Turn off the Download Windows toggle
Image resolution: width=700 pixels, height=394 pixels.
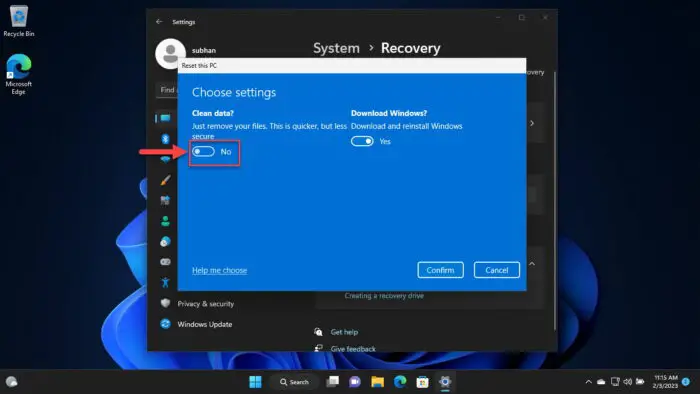[362, 141]
